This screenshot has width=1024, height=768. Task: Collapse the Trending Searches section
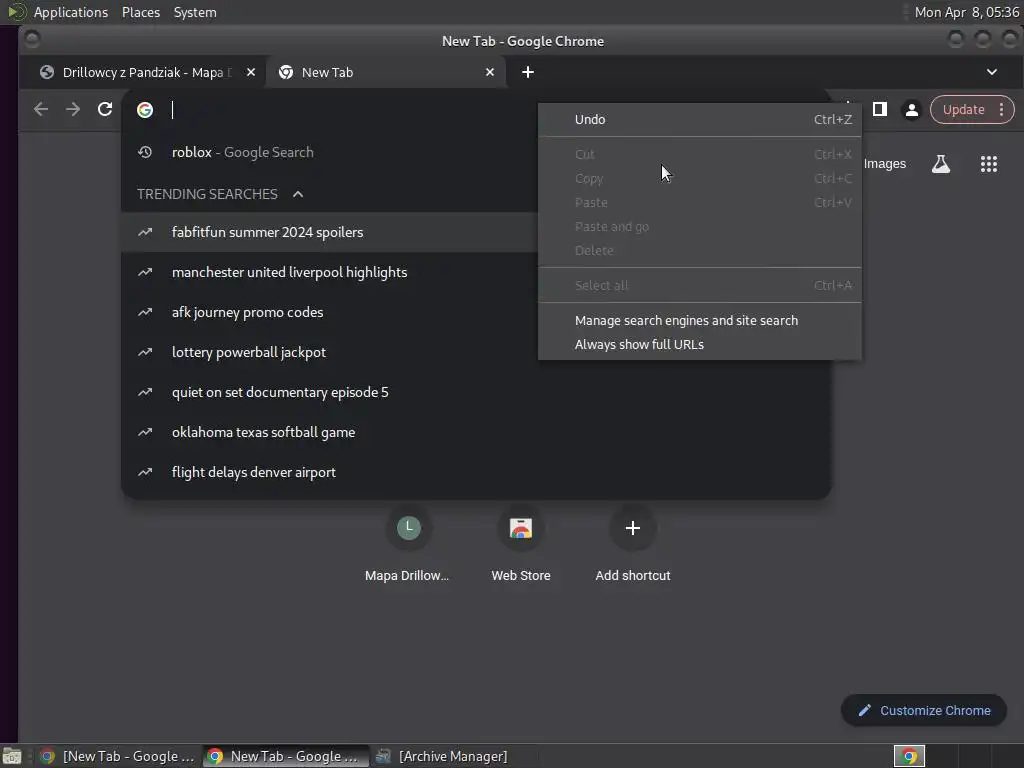coord(298,194)
